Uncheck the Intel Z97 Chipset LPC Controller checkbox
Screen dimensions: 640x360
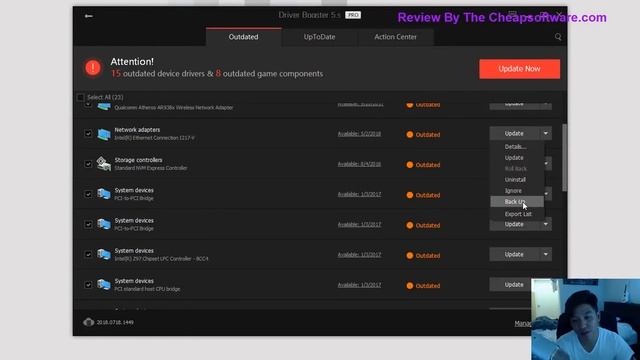(88, 254)
